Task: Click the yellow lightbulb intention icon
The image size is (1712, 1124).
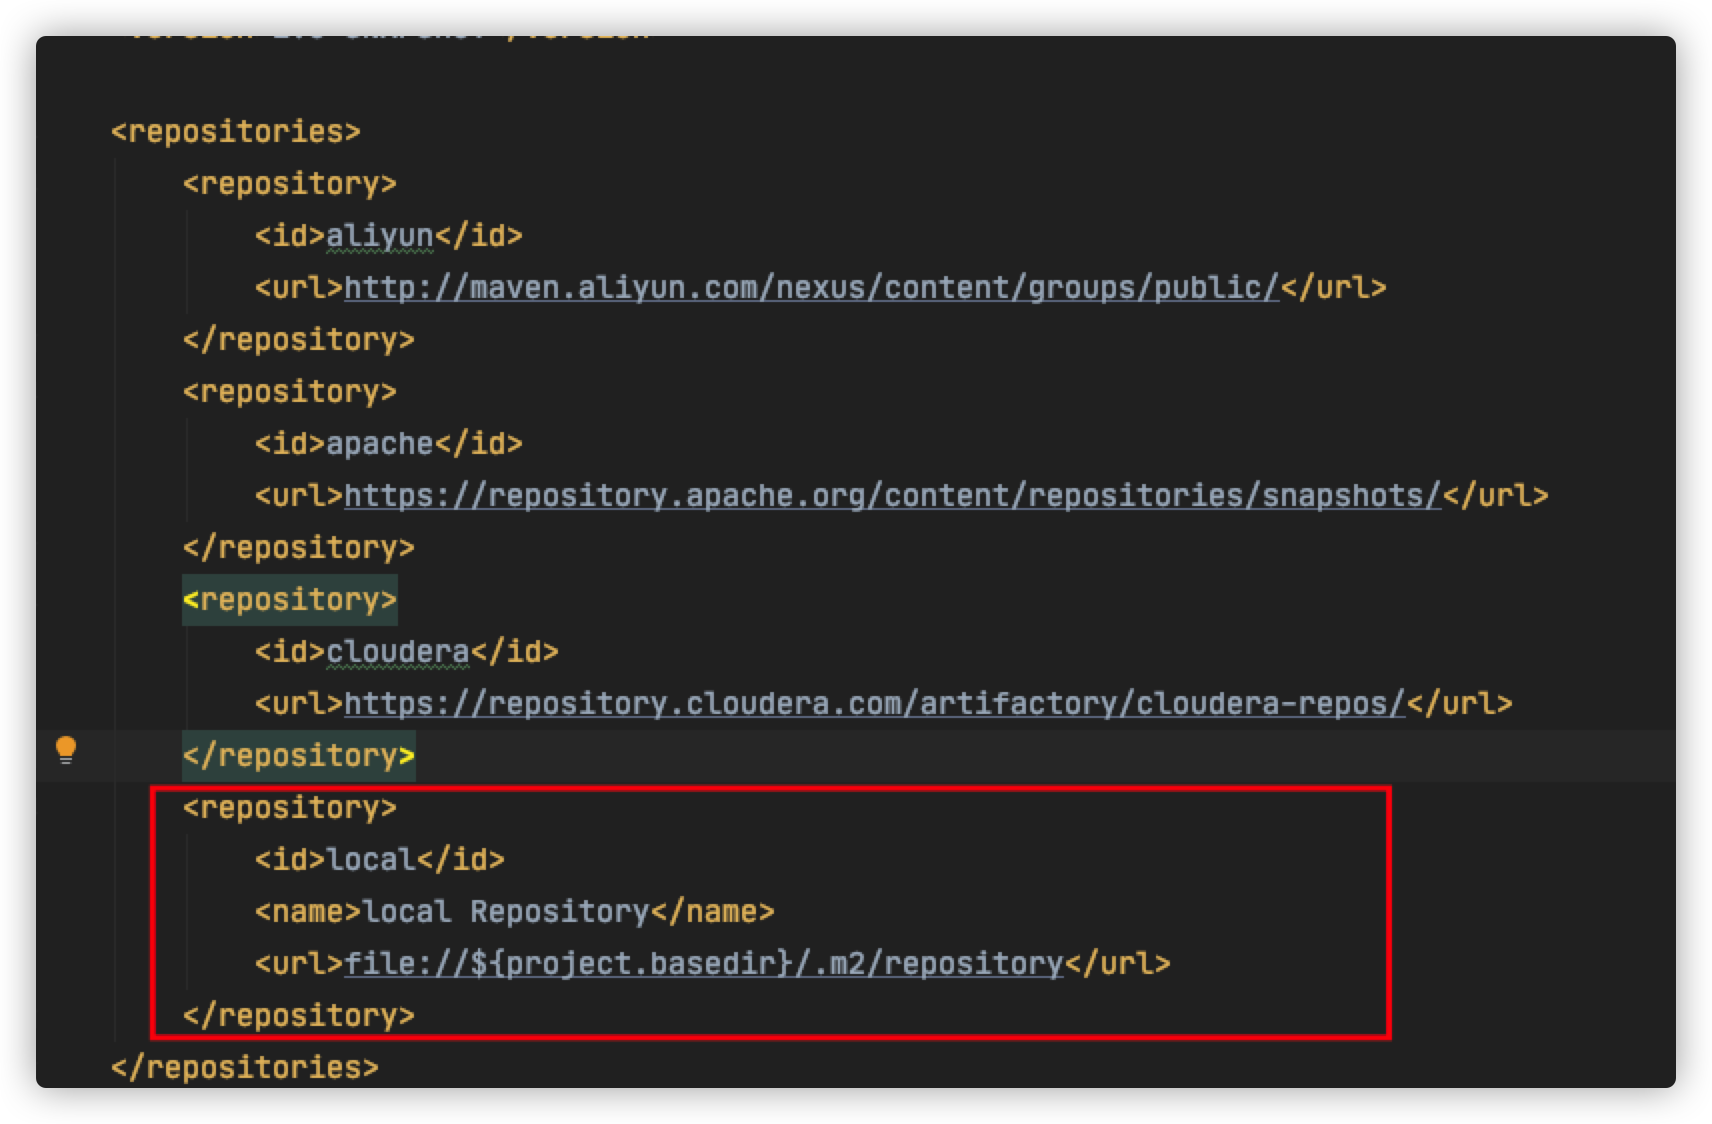Action: pyautogui.click(x=66, y=750)
